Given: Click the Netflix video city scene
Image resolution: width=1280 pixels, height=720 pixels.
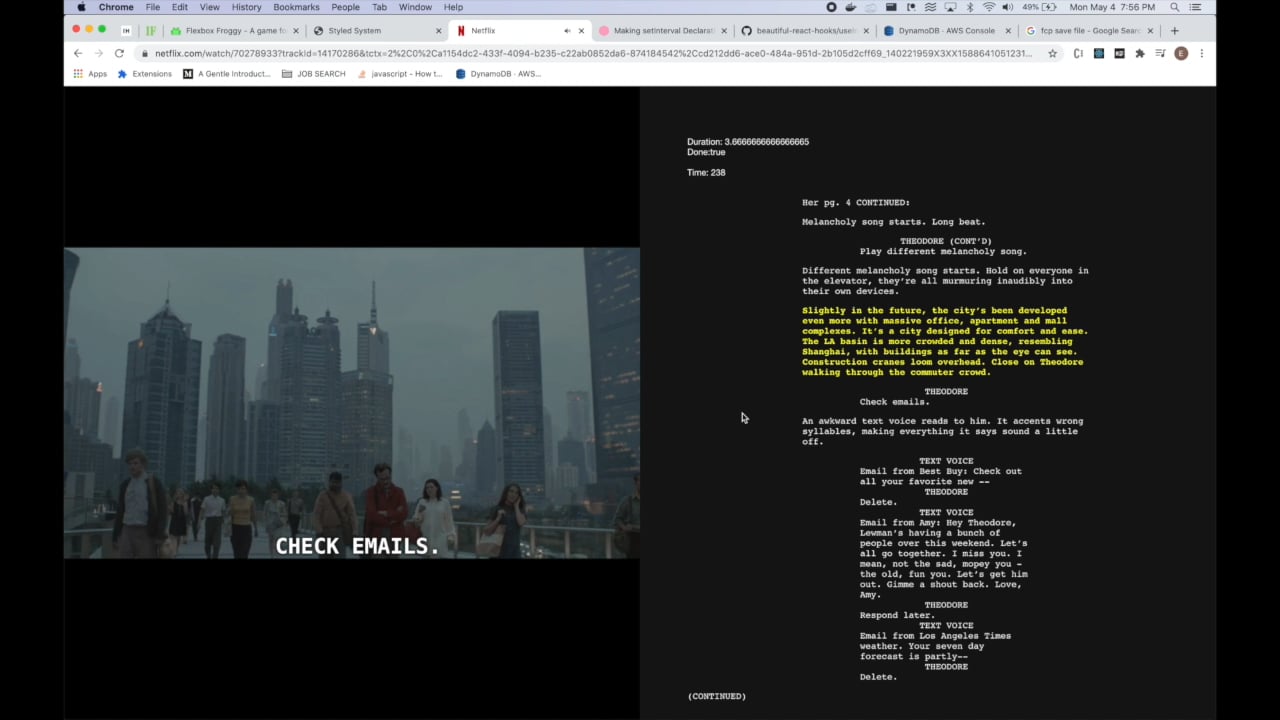Looking at the screenshot, I should click(352, 403).
